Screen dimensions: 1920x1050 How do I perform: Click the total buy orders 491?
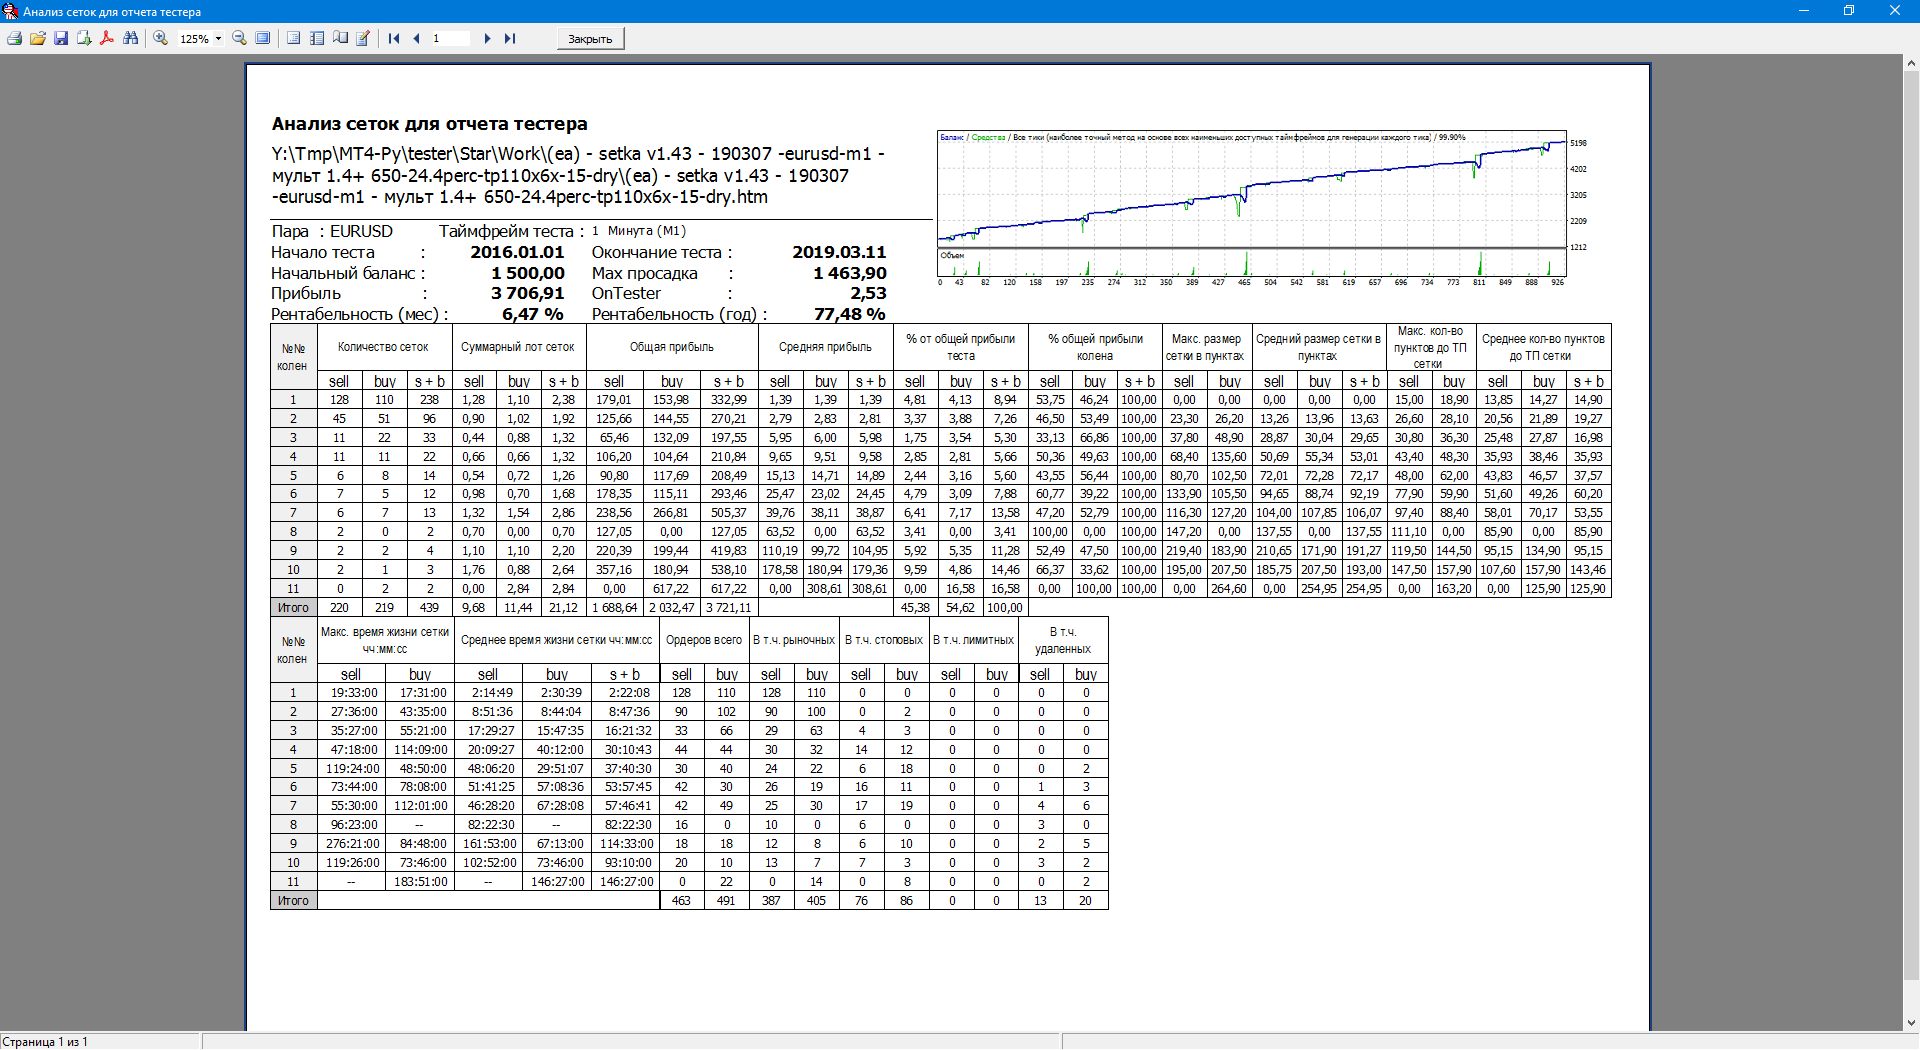click(726, 901)
